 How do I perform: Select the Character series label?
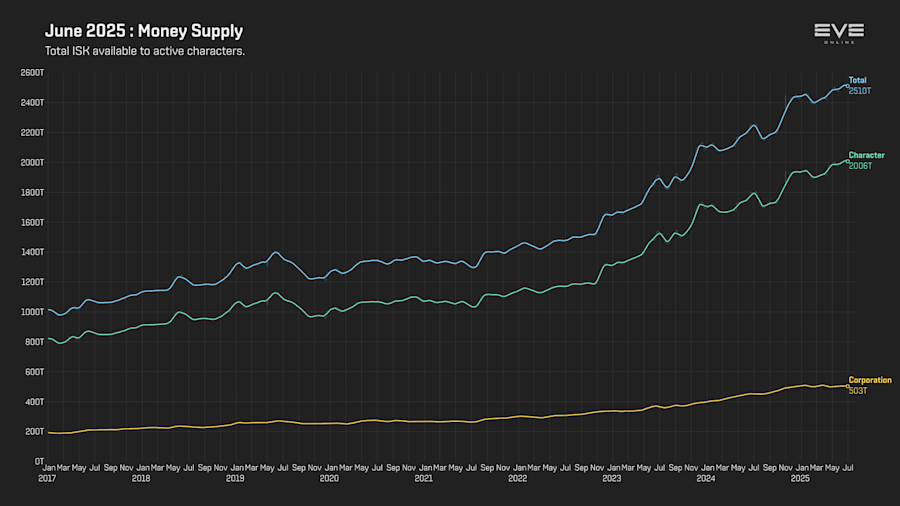tap(867, 155)
